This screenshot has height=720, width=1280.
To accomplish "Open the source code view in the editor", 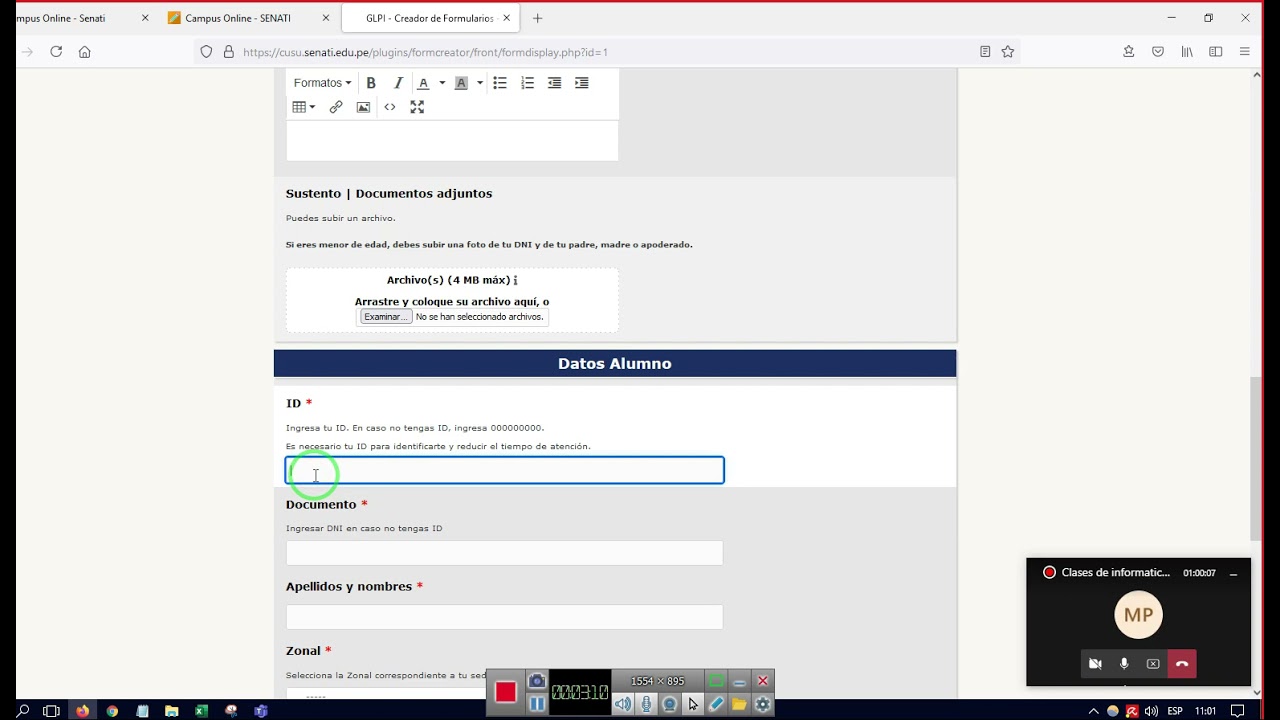I will click(390, 107).
